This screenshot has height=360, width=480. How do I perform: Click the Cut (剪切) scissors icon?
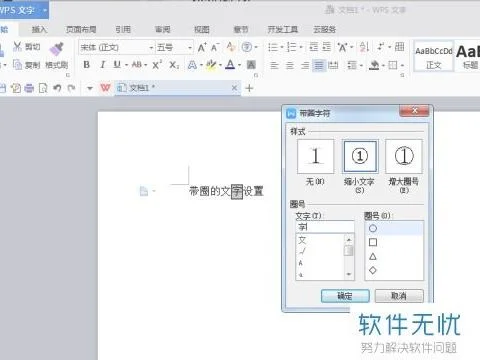[x=17, y=47]
